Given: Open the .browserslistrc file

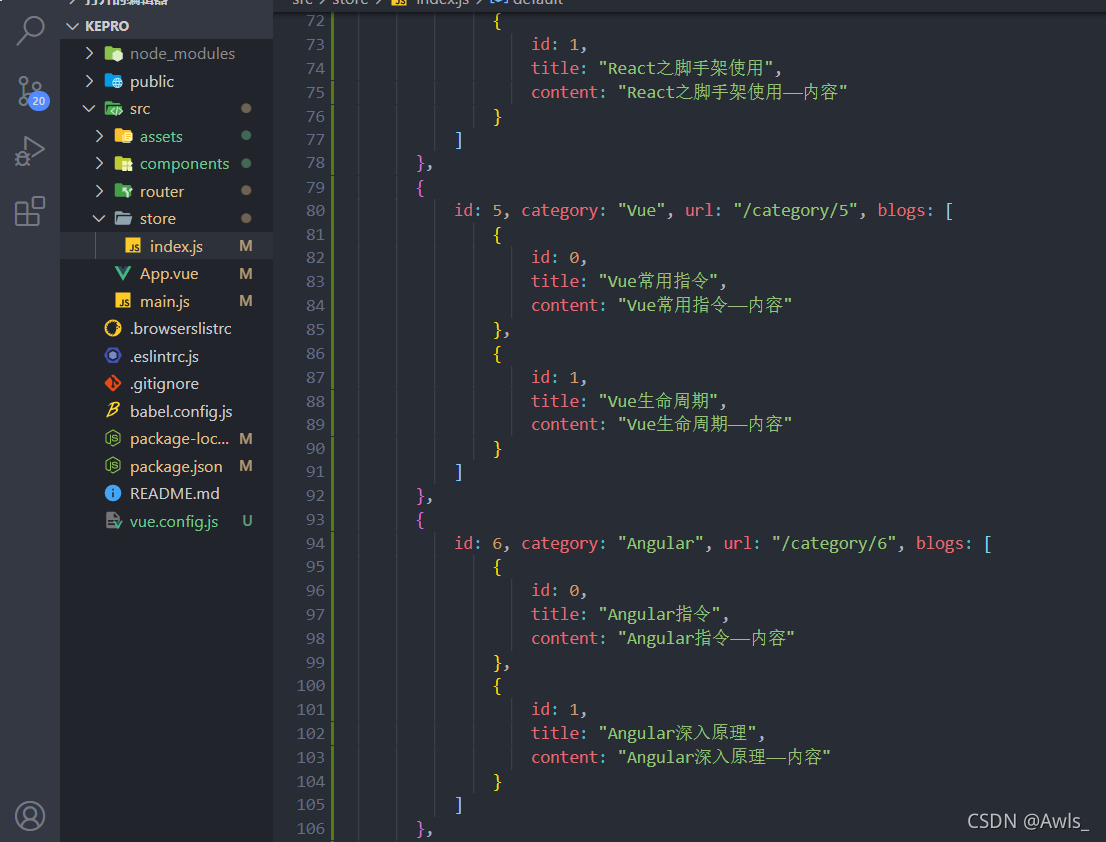Looking at the screenshot, I should [x=181, y=329].
